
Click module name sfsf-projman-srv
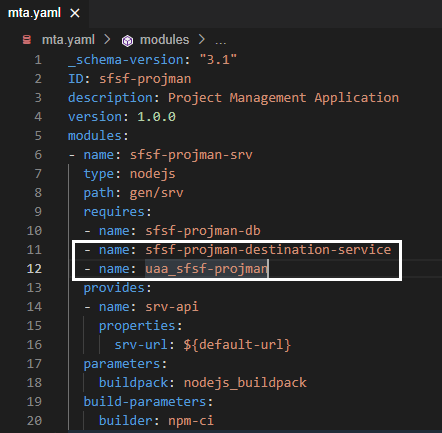(x=191, y=155)
